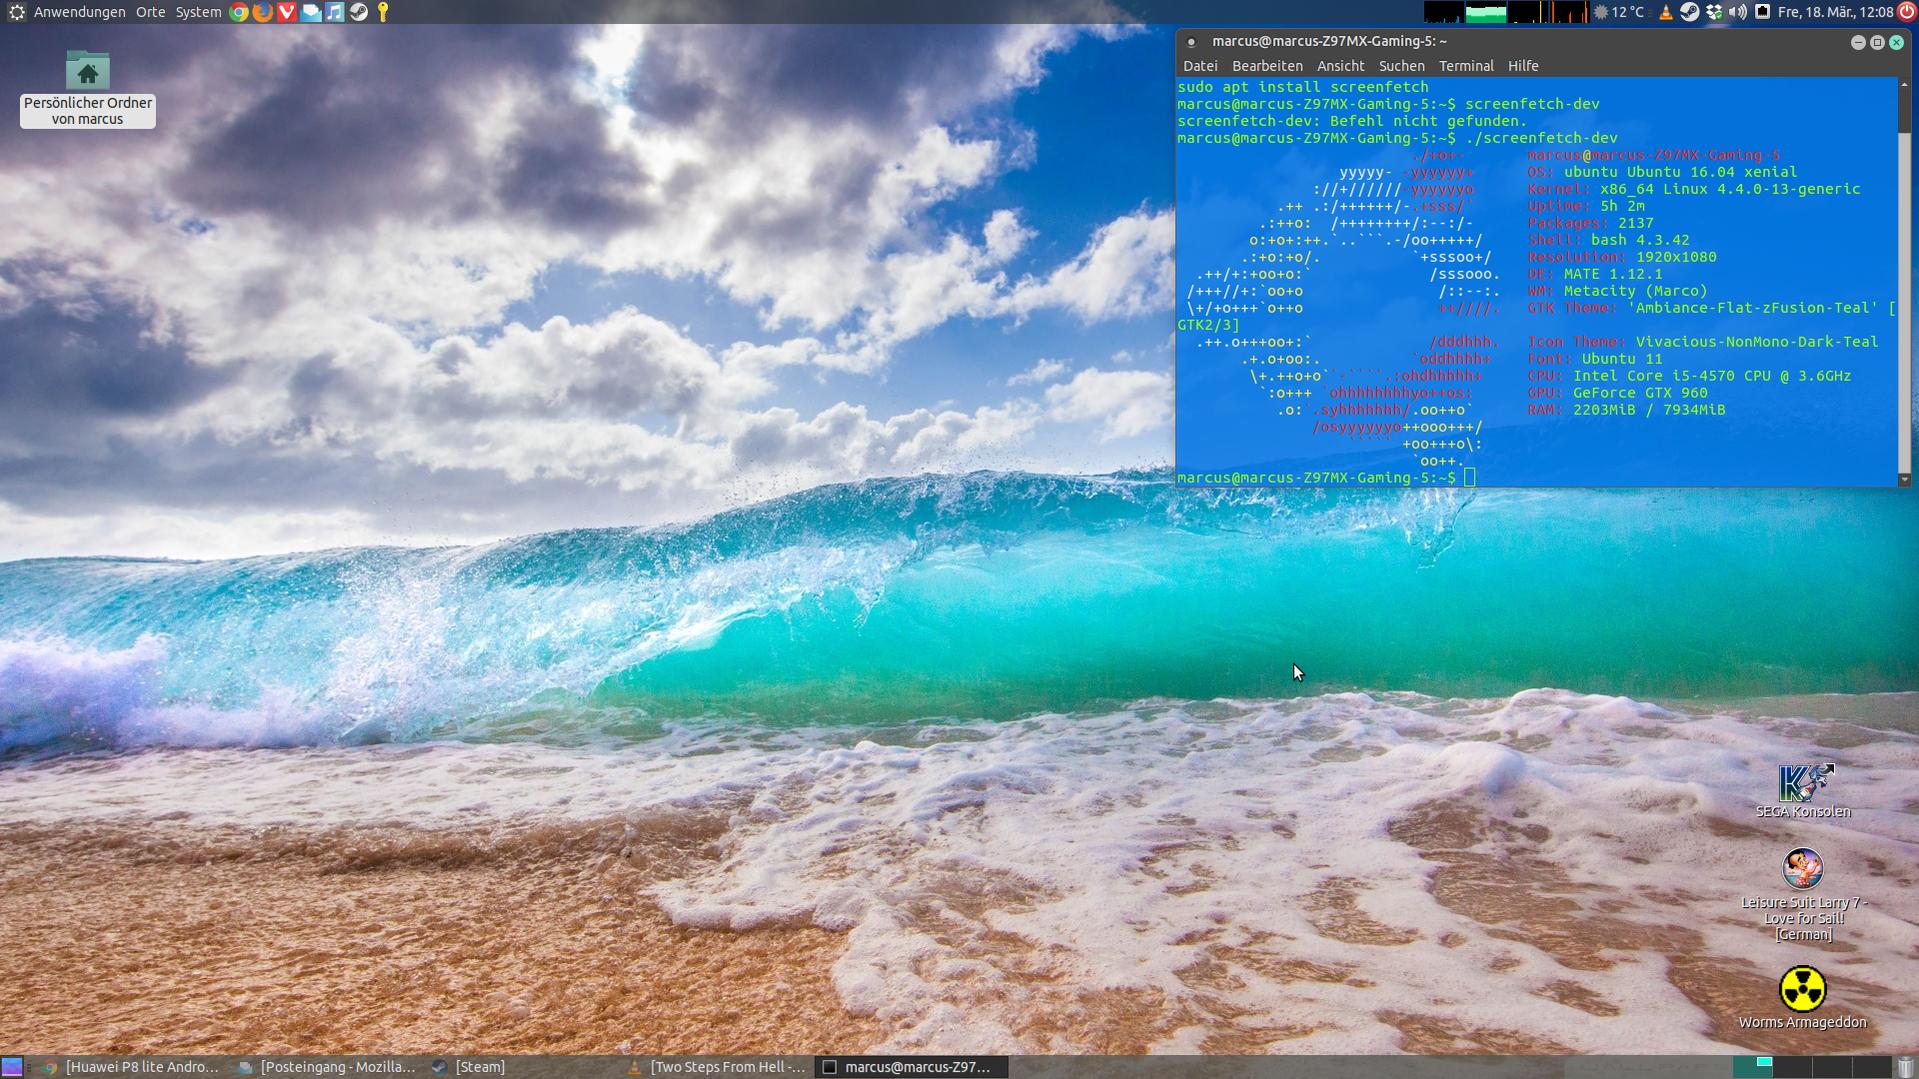The height and width of the screenshot is (1079, 1919).
Task: Click the text 'sudo apt install screenfetch'
Action: tap(1303, 87)
